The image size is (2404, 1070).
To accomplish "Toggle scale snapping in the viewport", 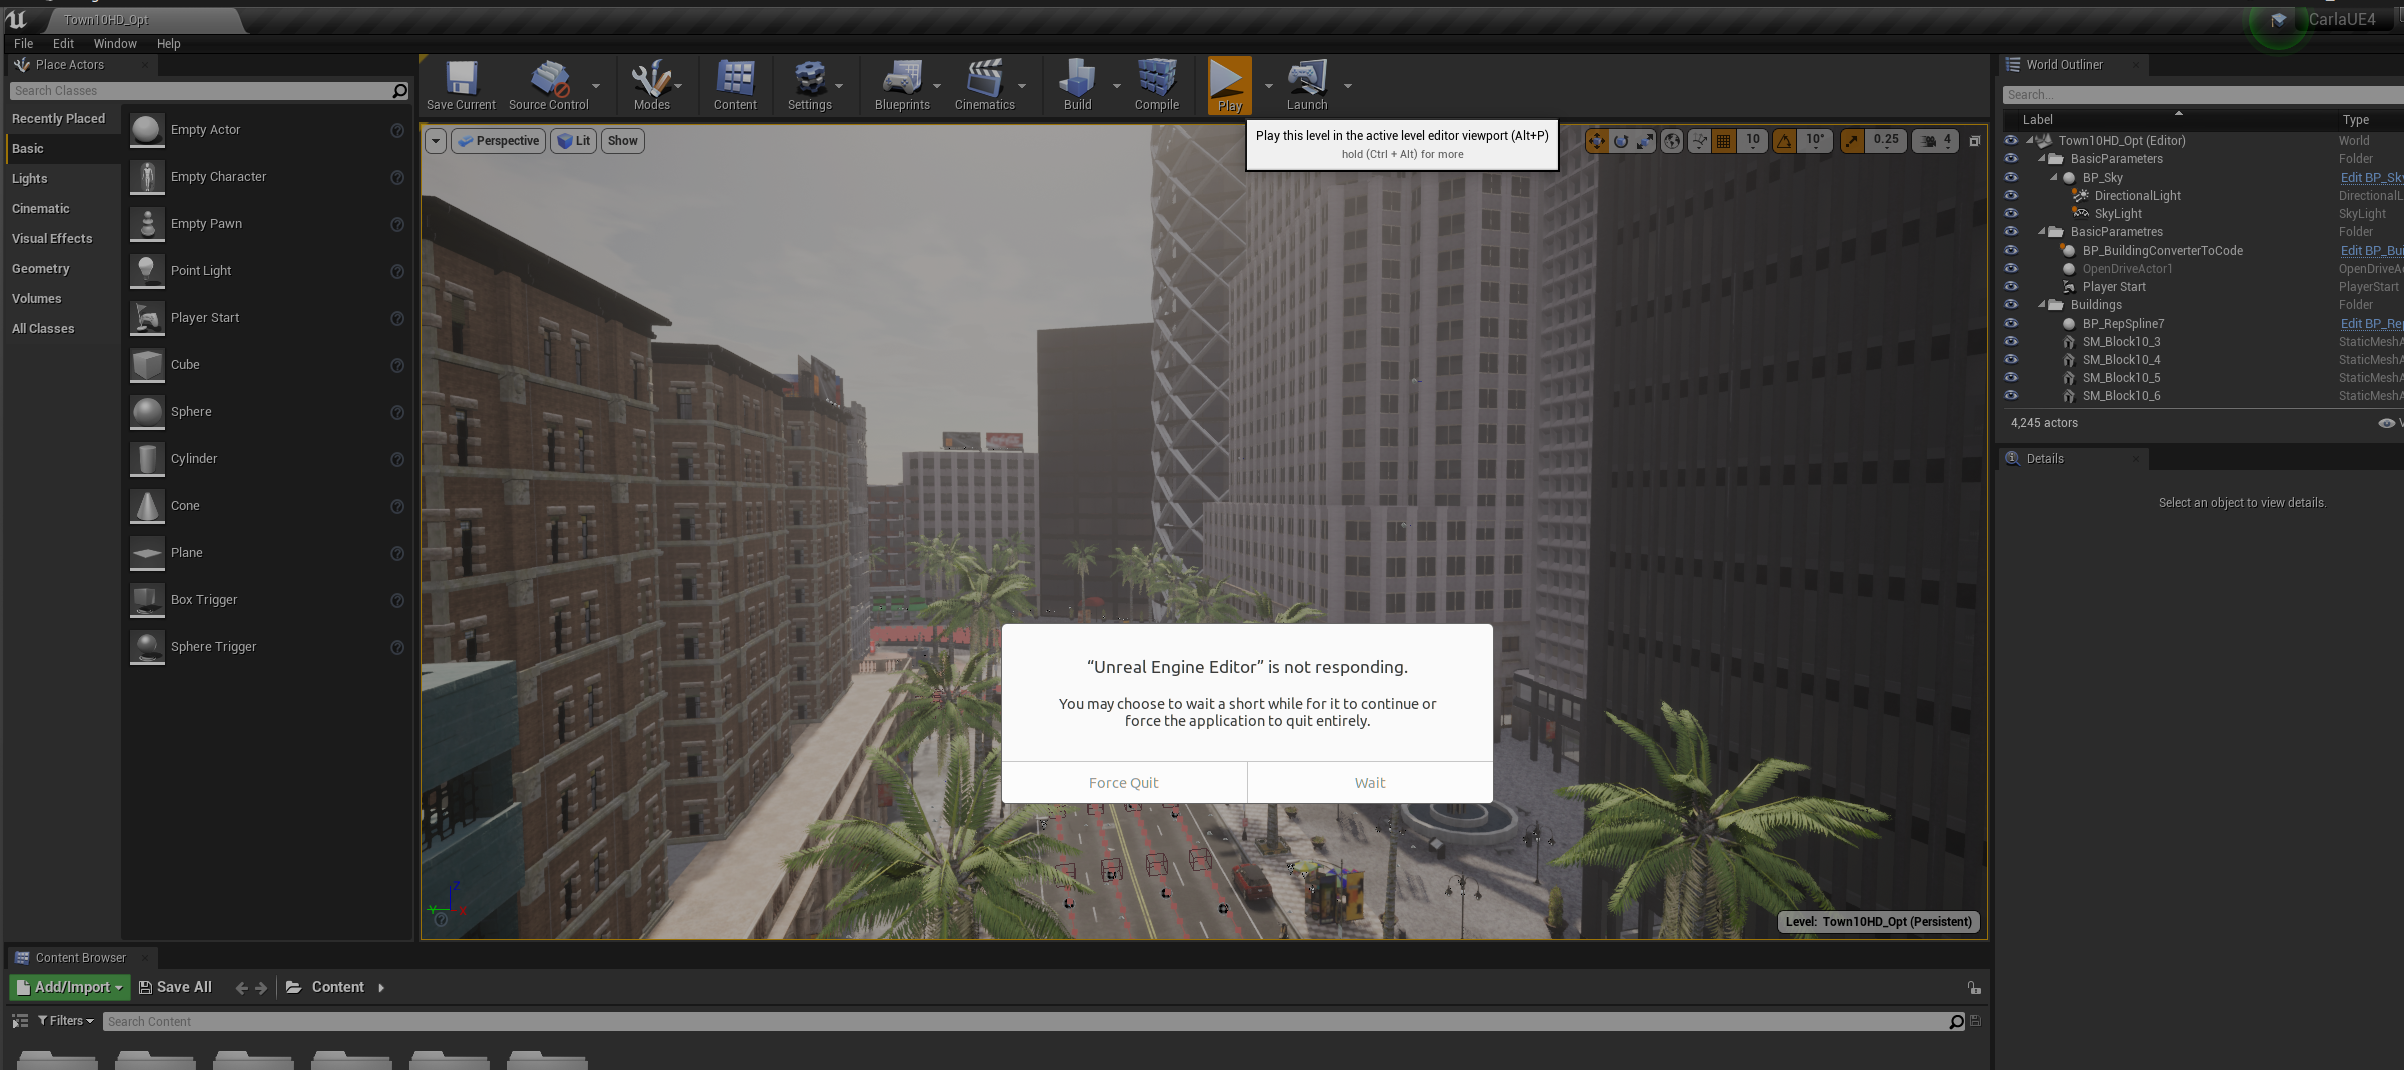I will click(x=1852, y=141).
